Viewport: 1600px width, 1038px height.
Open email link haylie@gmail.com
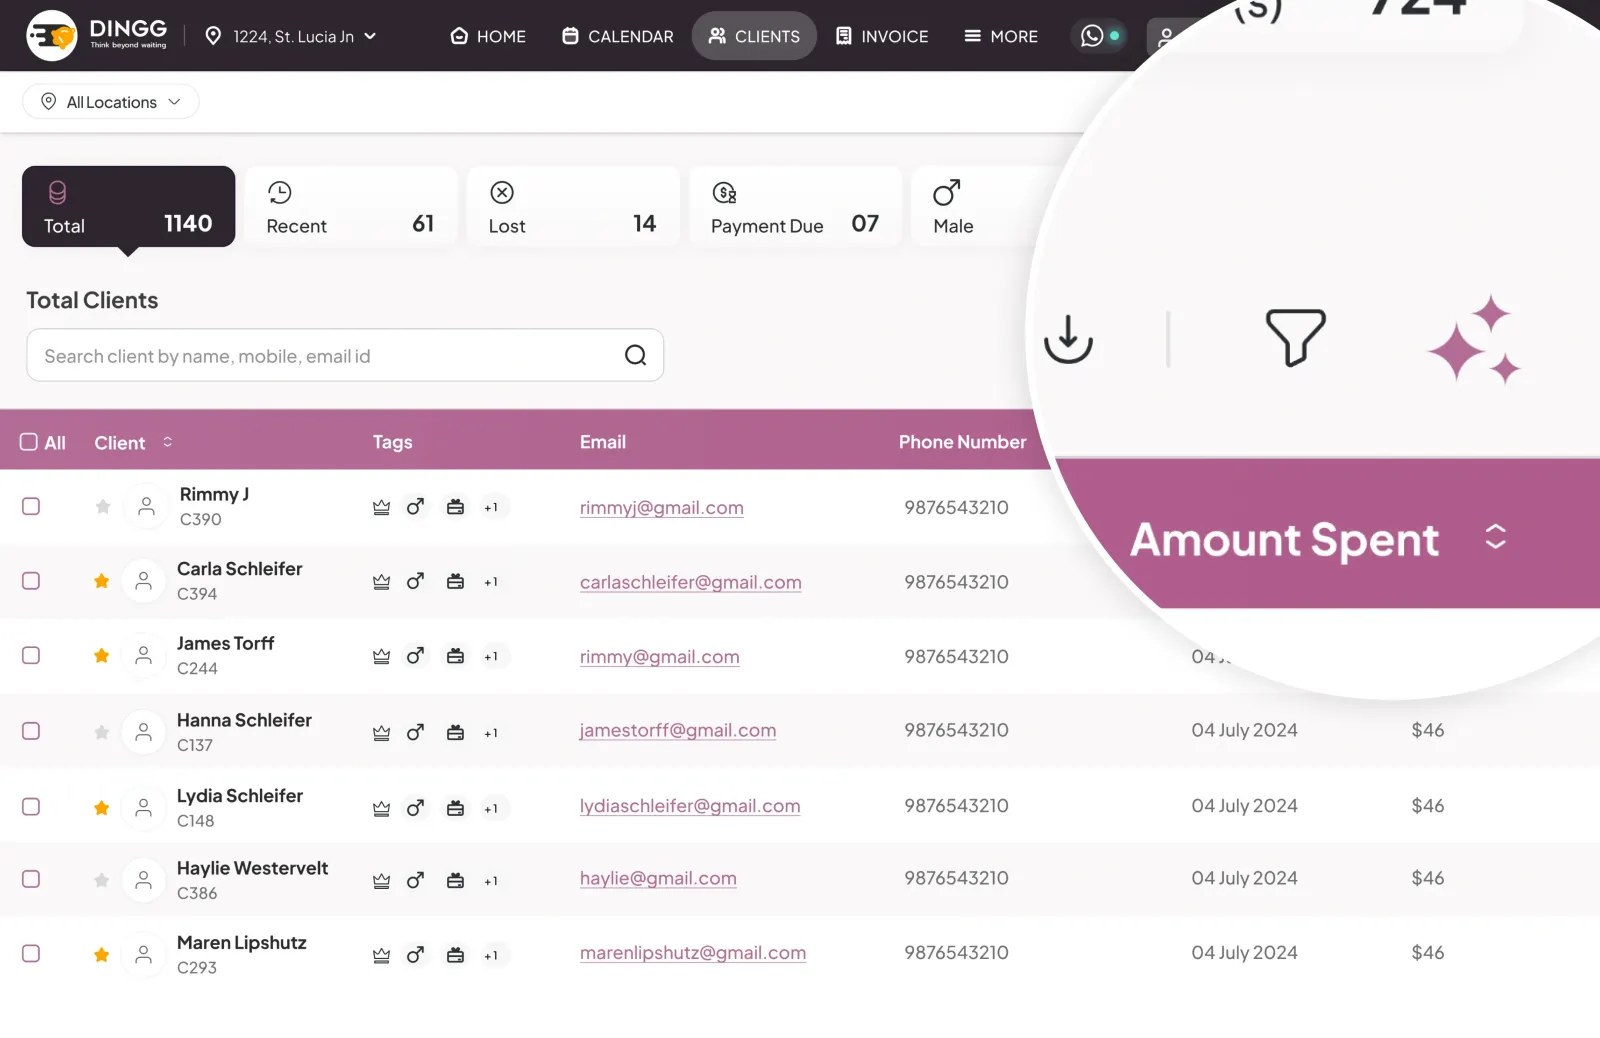pos(658,879)
